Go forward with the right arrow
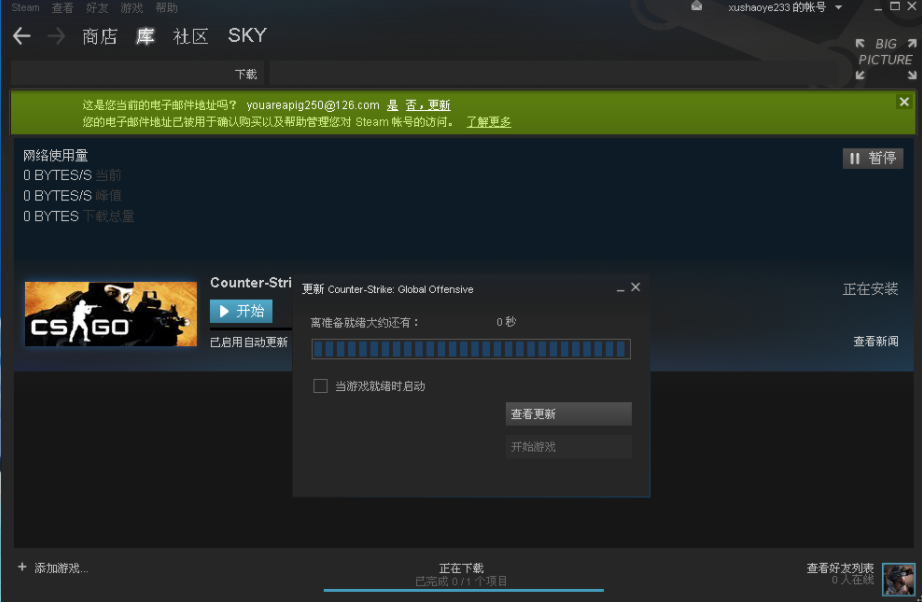 56,36
